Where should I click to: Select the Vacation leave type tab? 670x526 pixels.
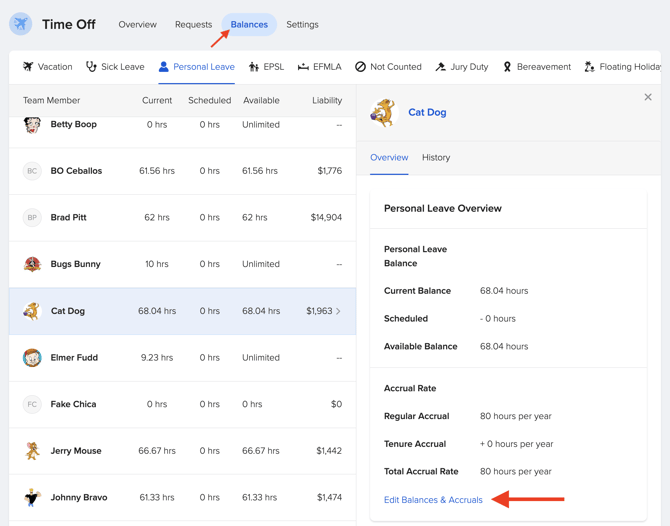tap(47, 67)
